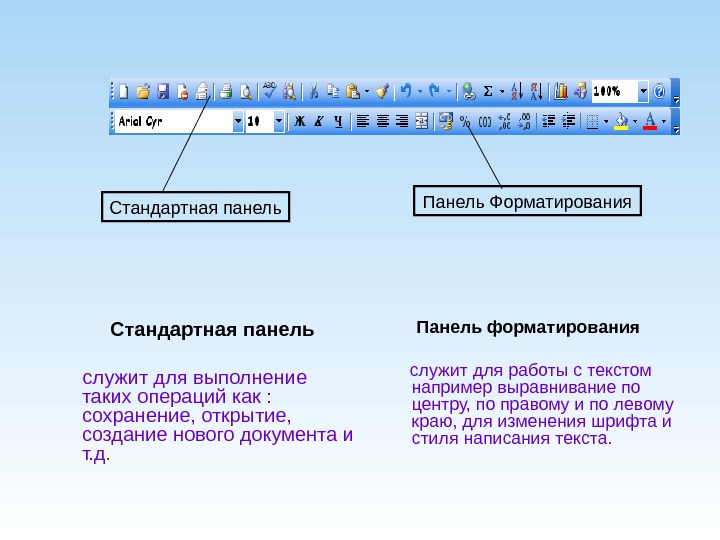The image size is (720, 540).
Task: Decrease the cell indent
Action: coord(548,121)
